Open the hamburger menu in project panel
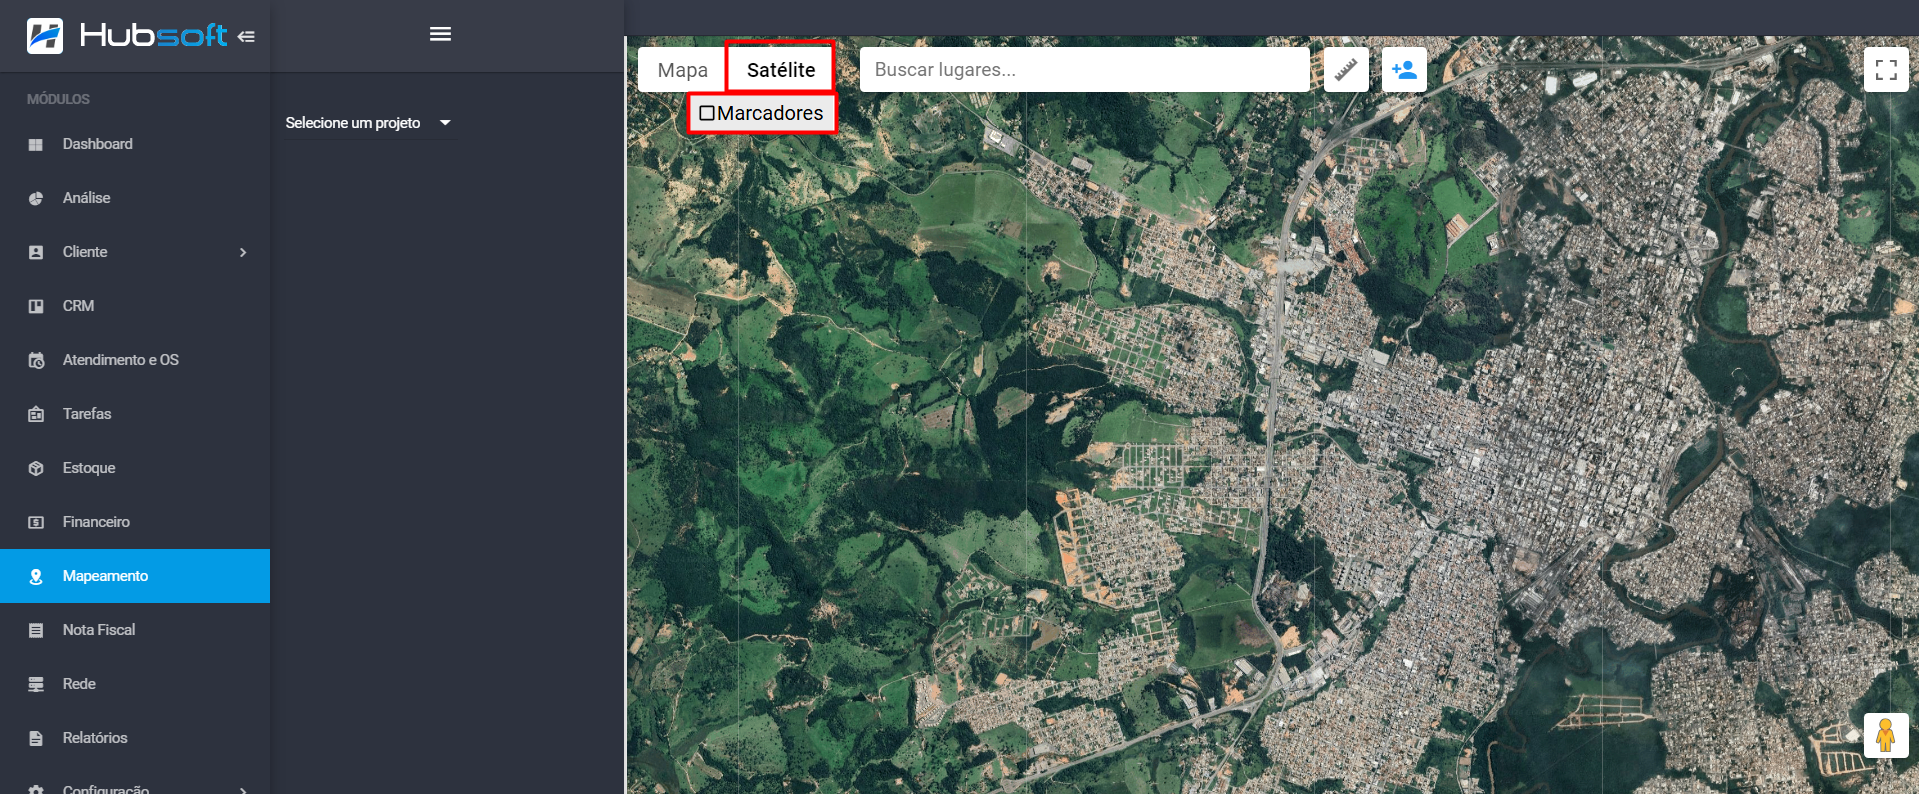Image resolution: width=1919 pixels, height=794 pixels. click(x=440, y=34)
